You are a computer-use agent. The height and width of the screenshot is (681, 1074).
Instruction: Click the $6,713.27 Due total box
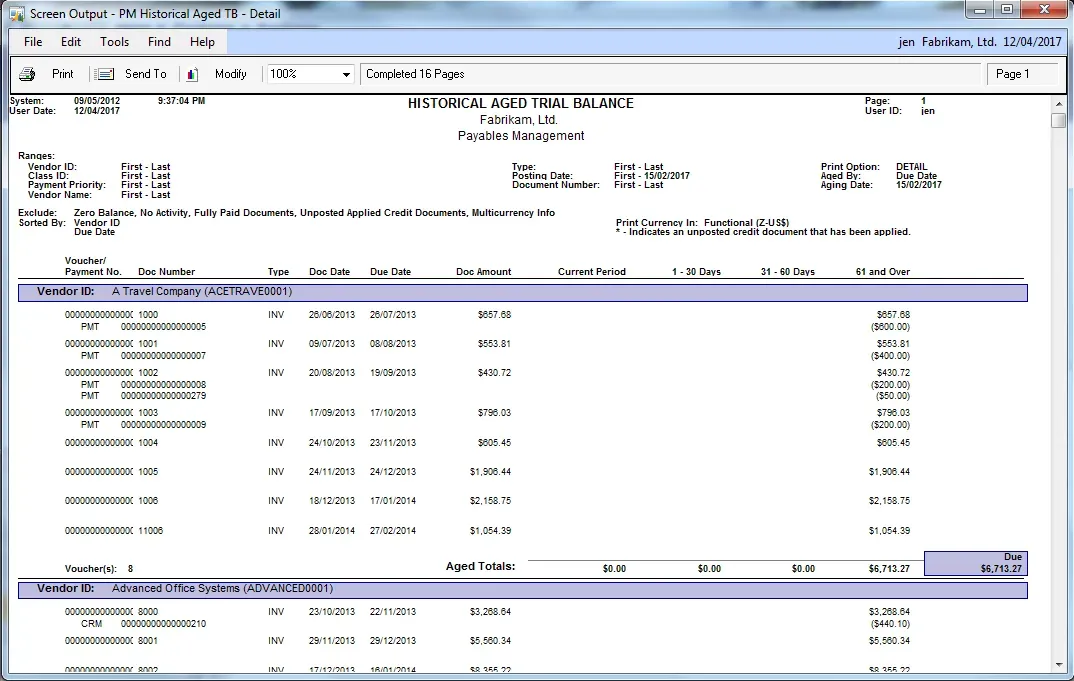975,563
